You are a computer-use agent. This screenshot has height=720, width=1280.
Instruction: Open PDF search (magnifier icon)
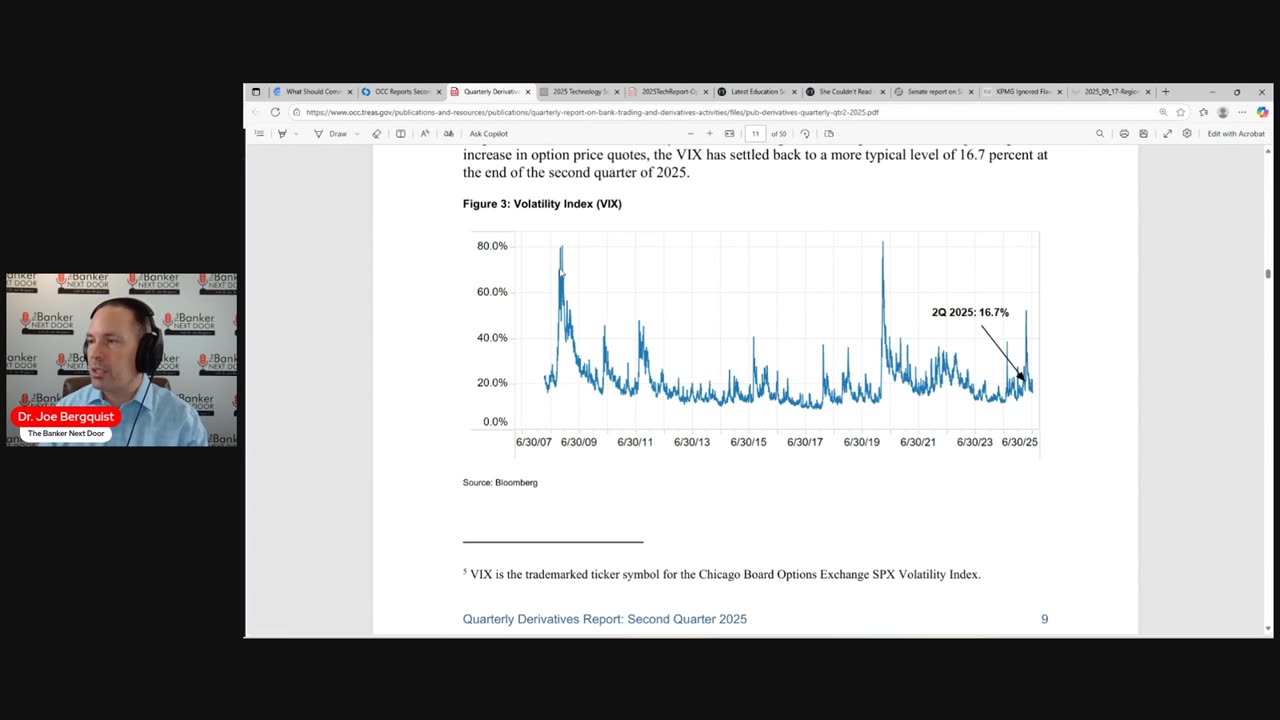[1100, 133]
